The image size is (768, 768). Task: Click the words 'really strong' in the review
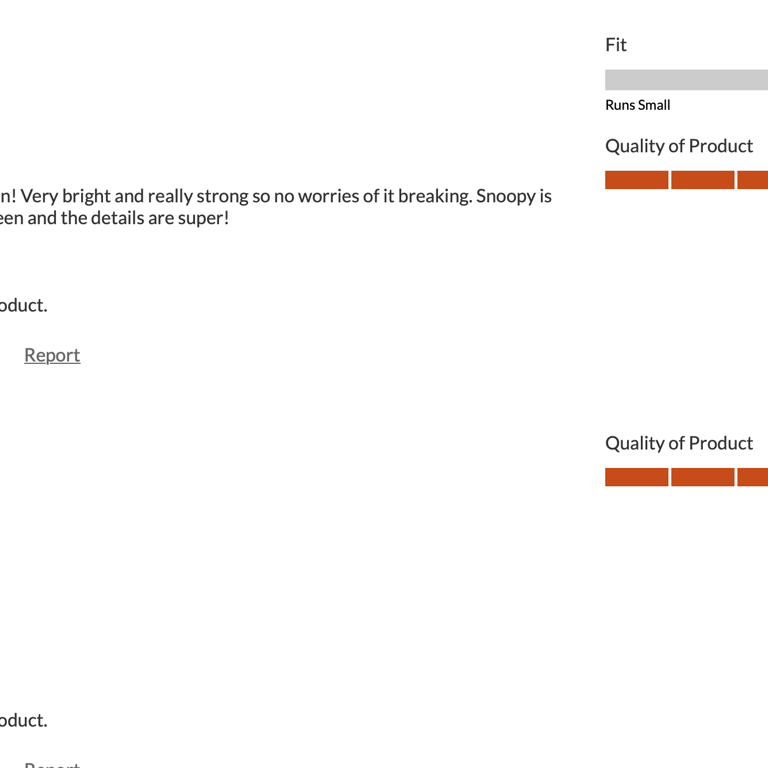pos(197,196)
